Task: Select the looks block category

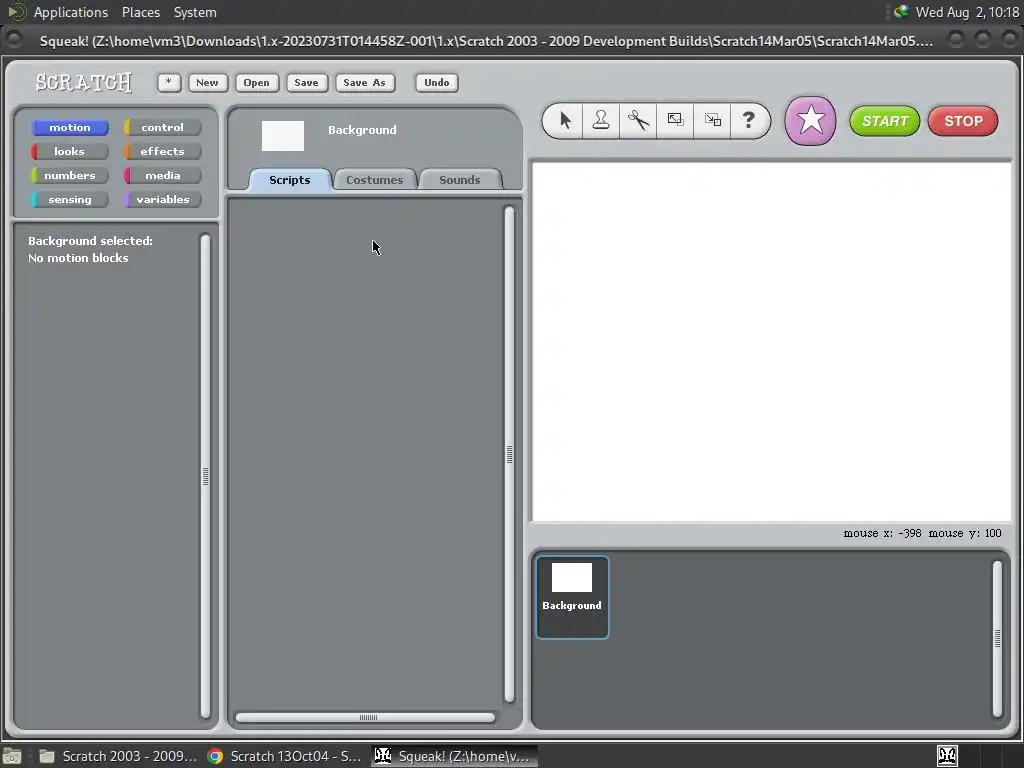Action: pyautogui.click(x=70, y=152)
